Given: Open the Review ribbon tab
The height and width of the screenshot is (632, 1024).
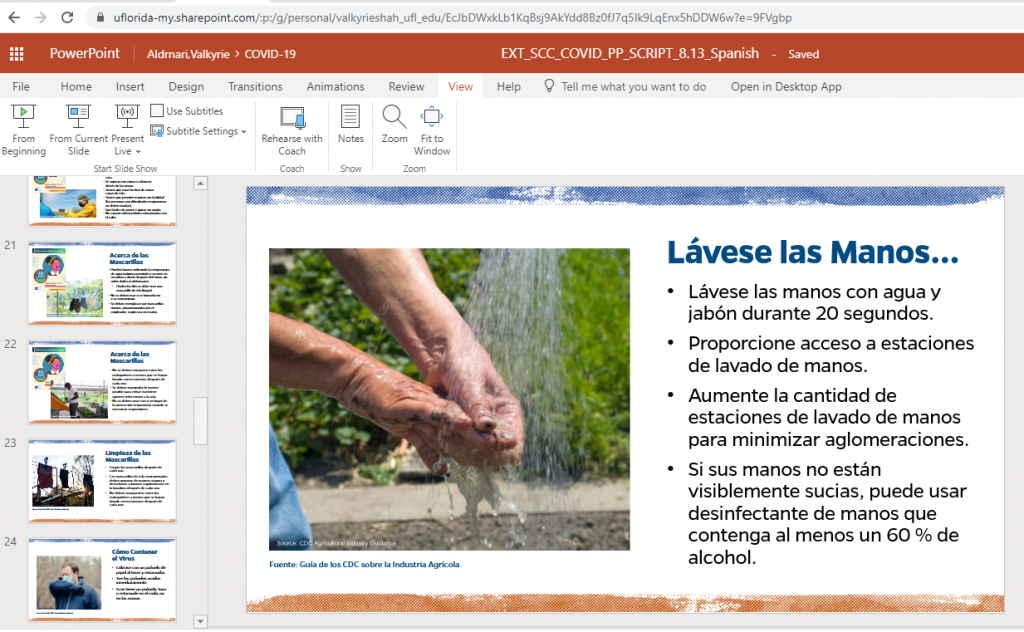Looking at the screenshot, I should pos(406,86).
